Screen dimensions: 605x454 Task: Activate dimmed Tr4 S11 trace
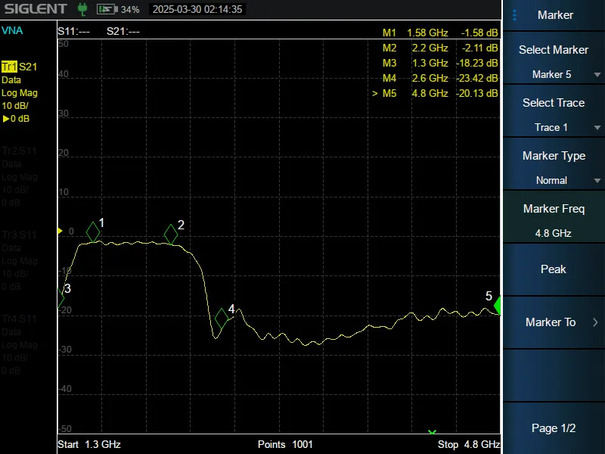click(19, 319)
